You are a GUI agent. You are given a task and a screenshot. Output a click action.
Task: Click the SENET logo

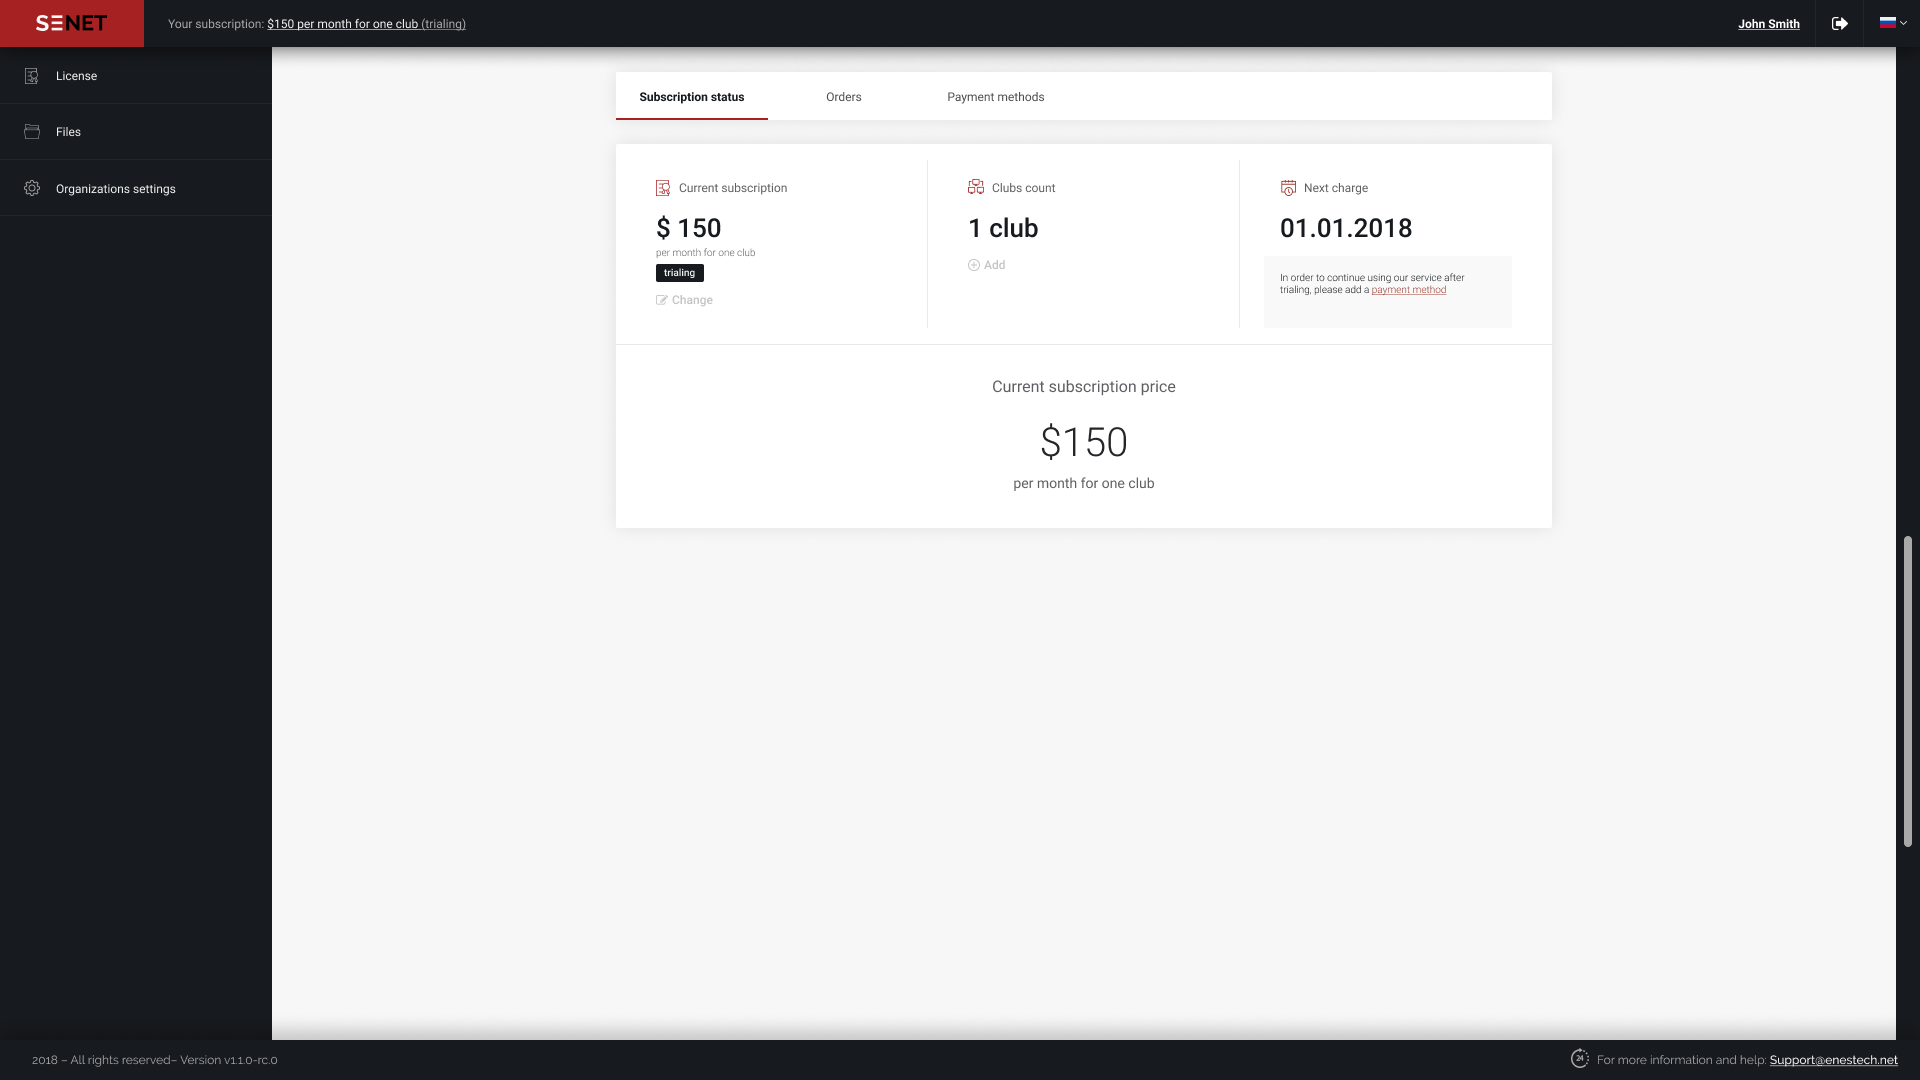71,23
